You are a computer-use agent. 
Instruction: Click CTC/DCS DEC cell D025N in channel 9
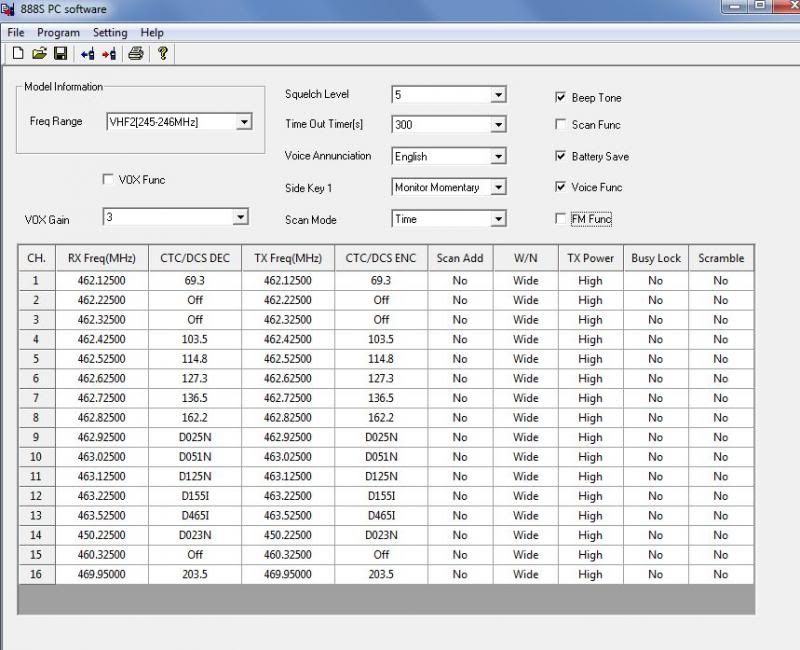pos(195,437)
